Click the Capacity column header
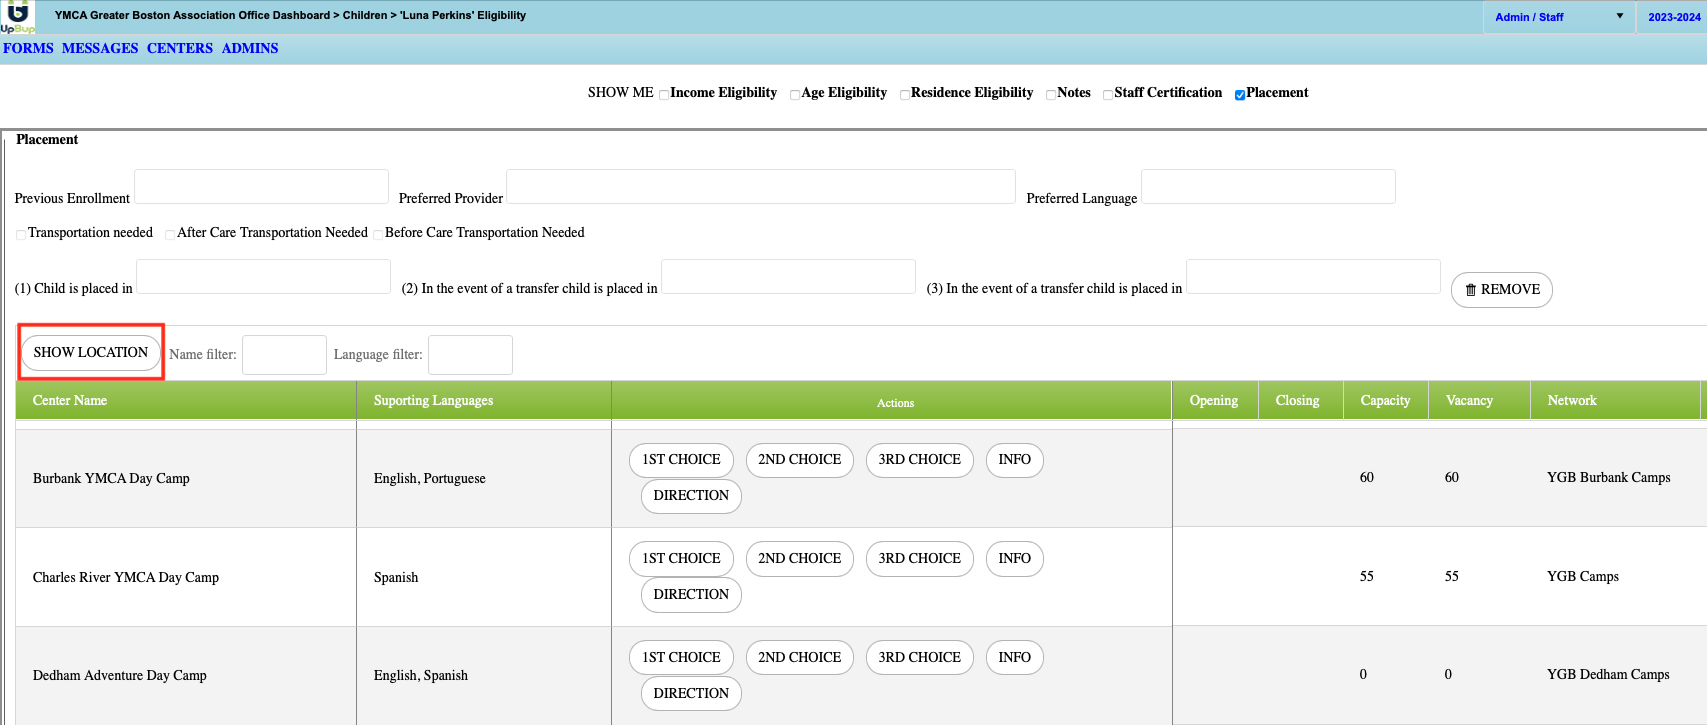Image resolution: width=1707 pixels, height=725 pixels. point(1385,400)
